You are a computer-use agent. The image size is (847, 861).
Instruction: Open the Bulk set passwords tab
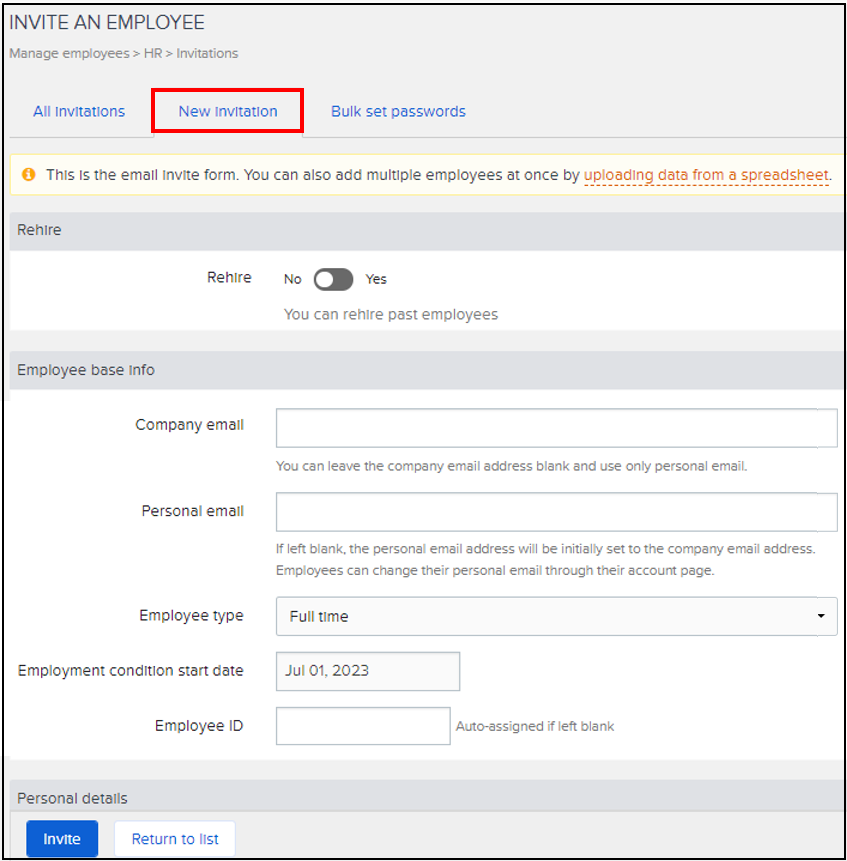[398, 111]
